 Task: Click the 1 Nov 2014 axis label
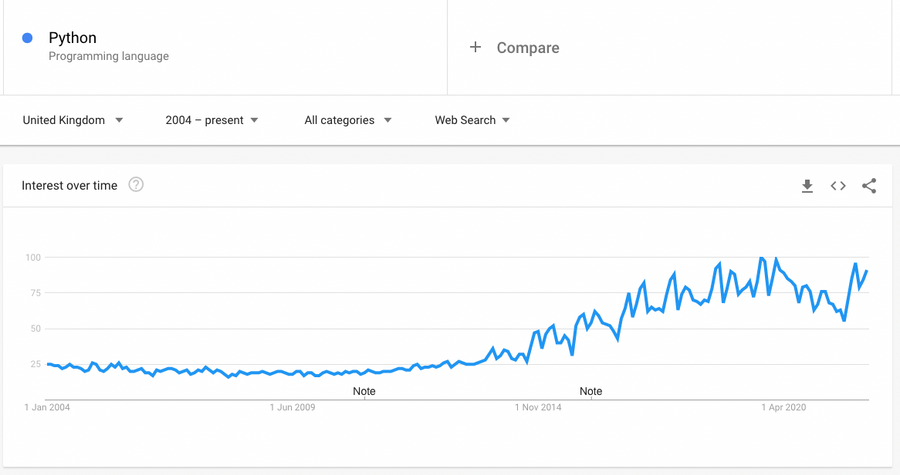click(x=538, y=407)
